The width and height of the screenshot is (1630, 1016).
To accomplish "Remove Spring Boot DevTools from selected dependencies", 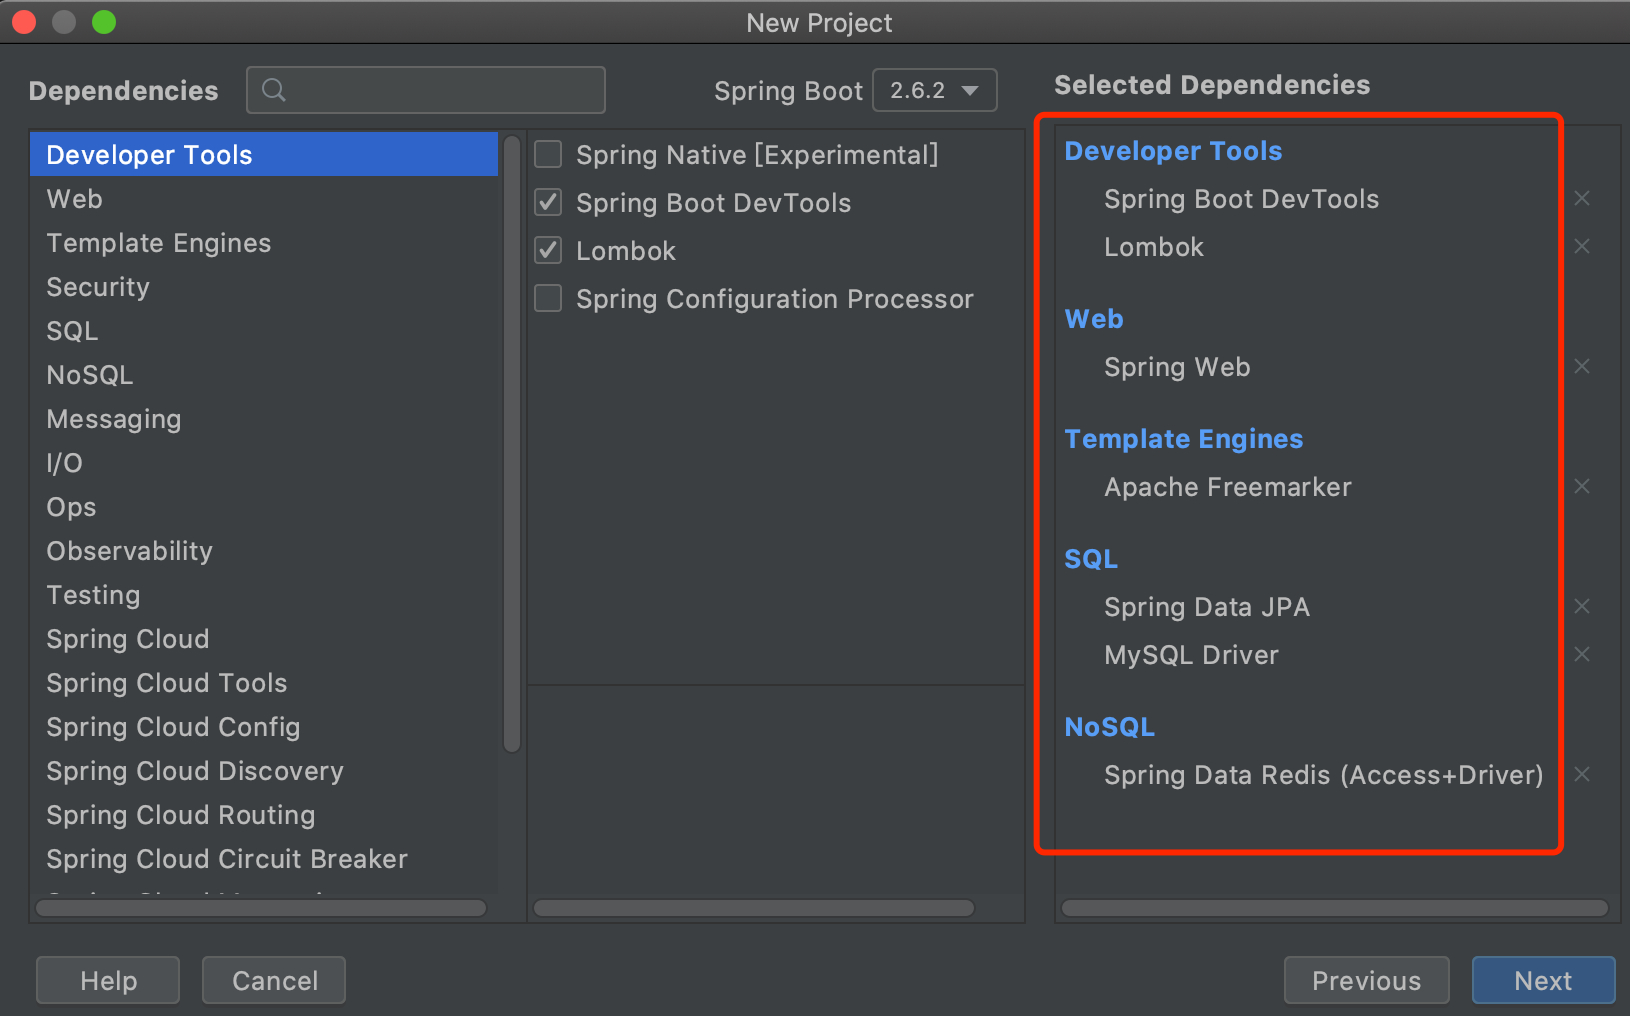I will tap(1582, 198).
